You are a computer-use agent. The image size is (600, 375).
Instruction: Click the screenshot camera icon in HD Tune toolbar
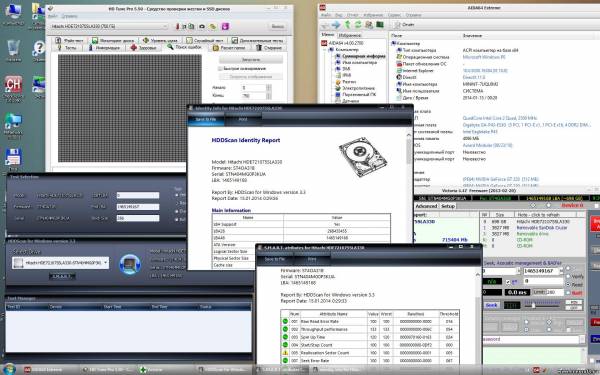point(202,26)
